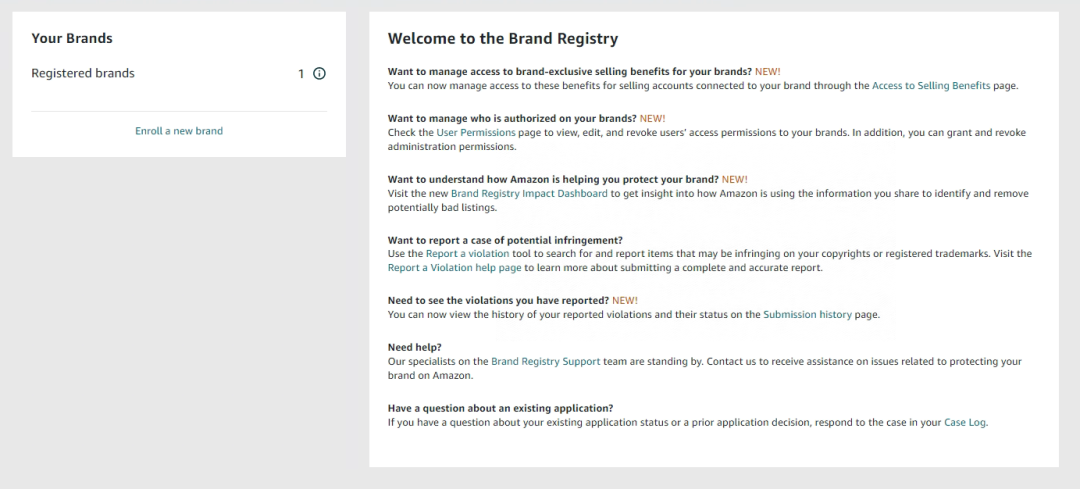The height and width of the screenshot is (489, 1080).
Task: Go to the User Permissions page link
Action: [x=476, y=132]
